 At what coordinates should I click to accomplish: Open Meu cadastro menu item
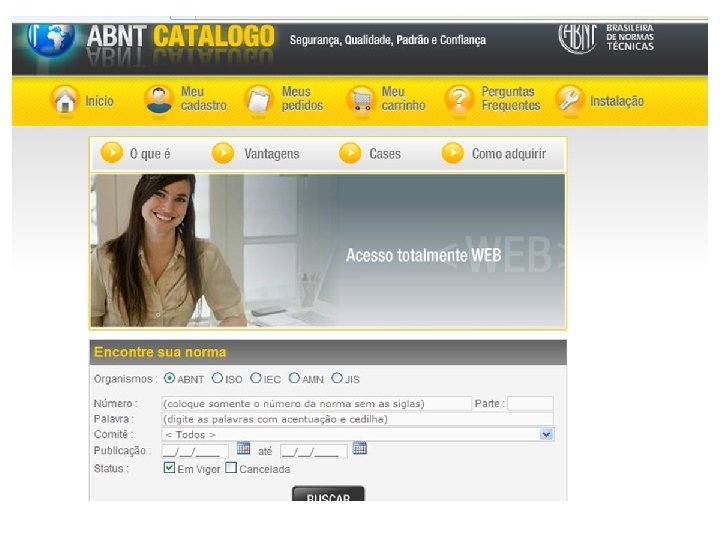[x=203, y=99]
